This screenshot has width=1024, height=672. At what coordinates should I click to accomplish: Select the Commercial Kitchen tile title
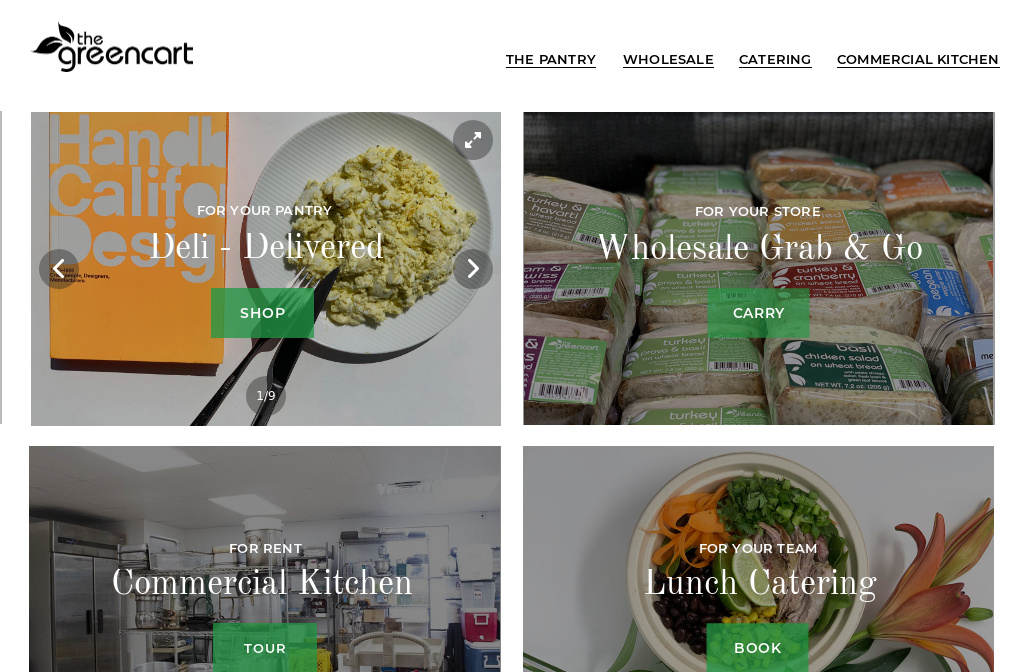tap(262, 582)
